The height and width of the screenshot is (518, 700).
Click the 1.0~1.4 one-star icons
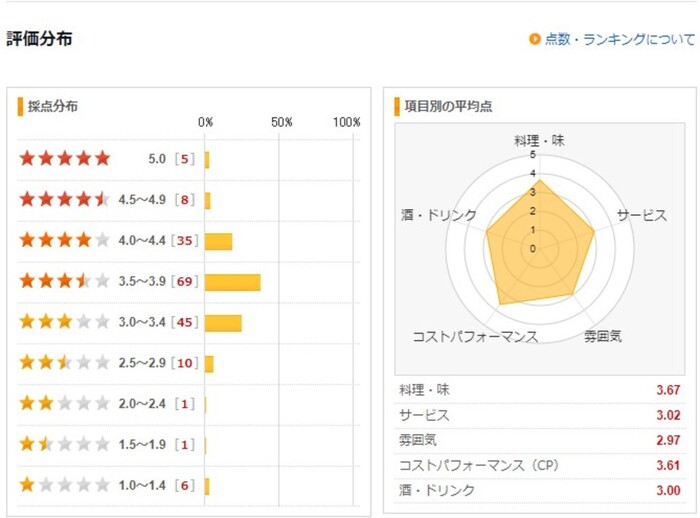click(x=64, y=485)
